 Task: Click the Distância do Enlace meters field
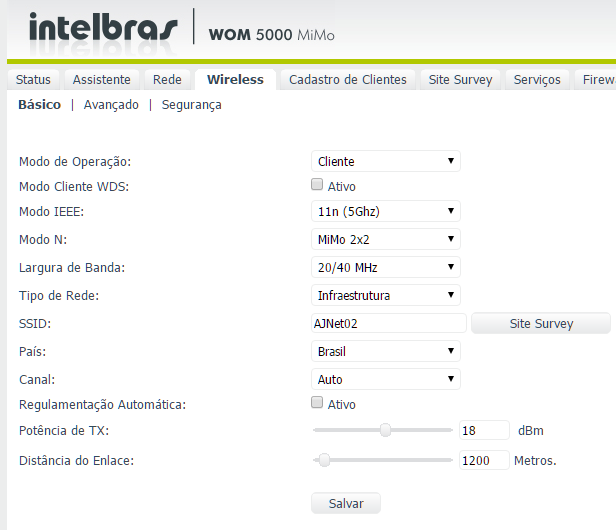pos(484,460)
